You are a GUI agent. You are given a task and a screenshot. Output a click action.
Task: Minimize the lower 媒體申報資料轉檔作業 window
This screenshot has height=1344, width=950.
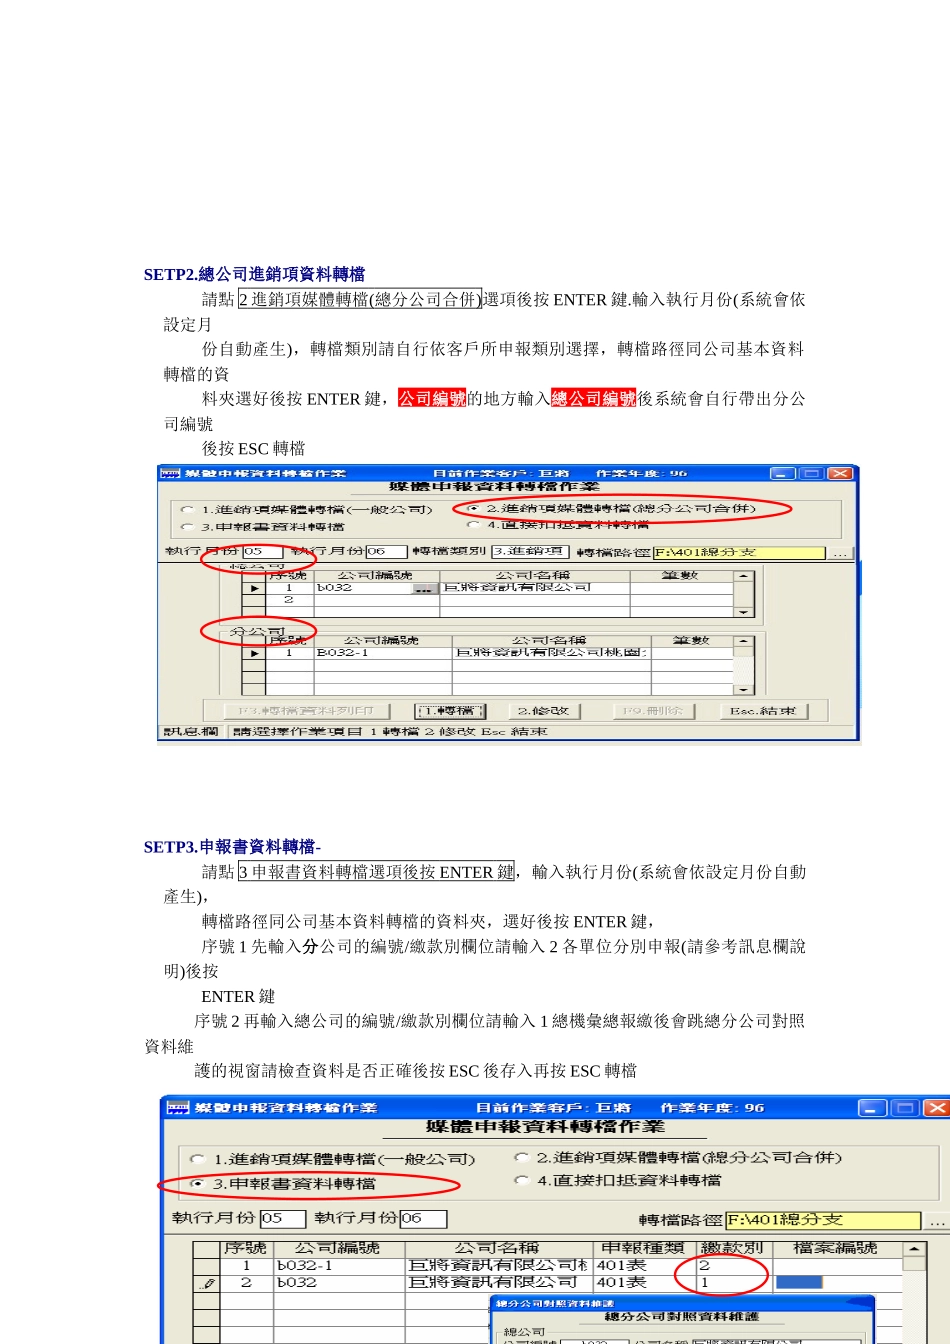(873, 1107)
